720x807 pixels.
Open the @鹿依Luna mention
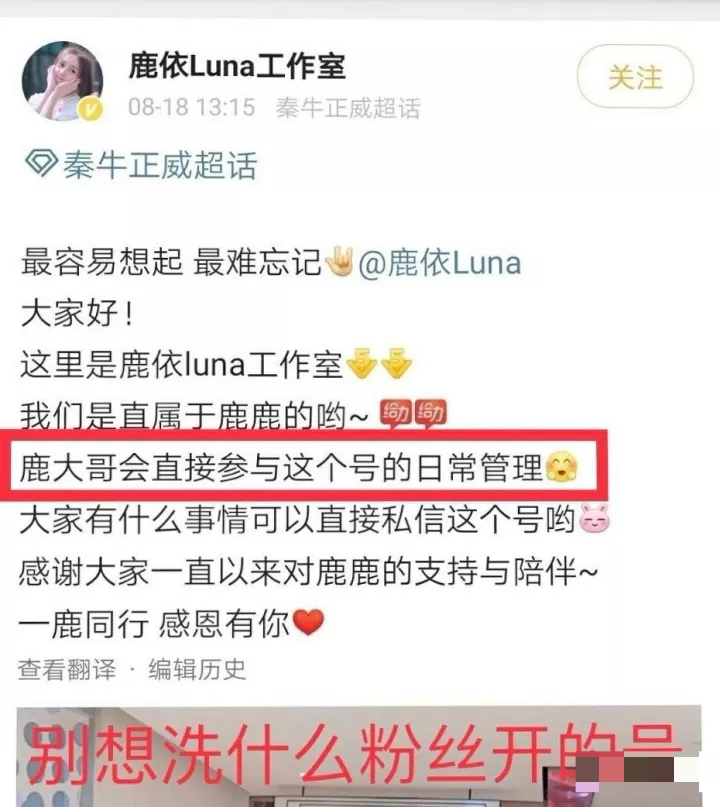coord(440,263)
